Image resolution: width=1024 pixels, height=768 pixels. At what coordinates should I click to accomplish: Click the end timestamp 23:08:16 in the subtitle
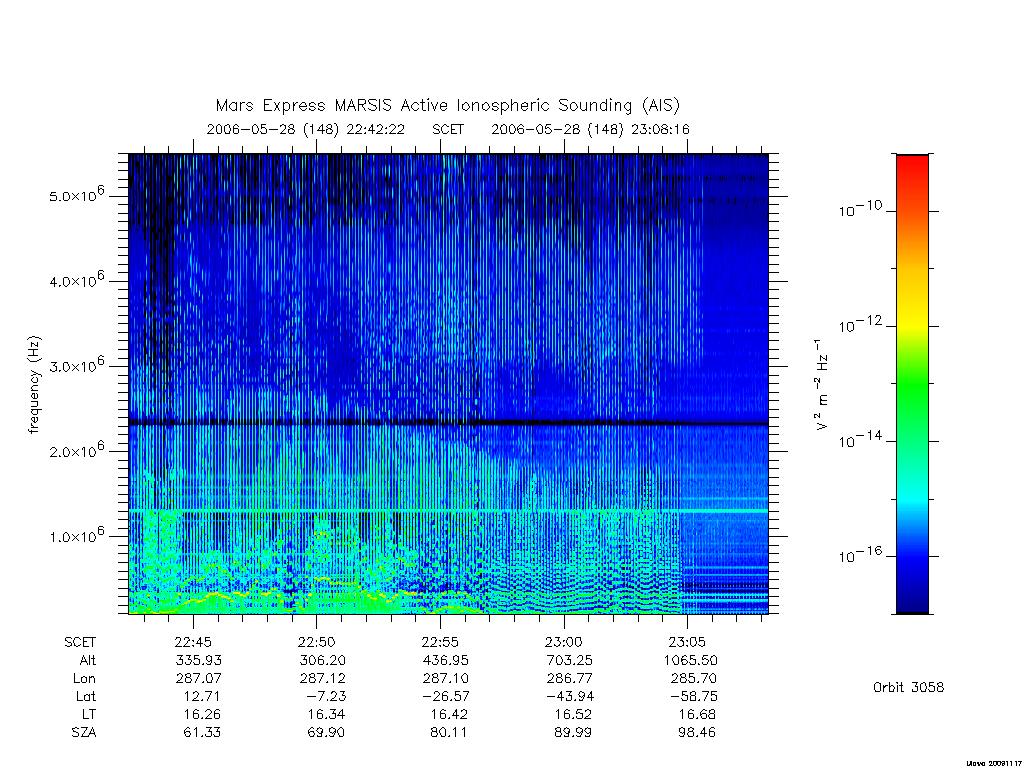click(660, 129)
